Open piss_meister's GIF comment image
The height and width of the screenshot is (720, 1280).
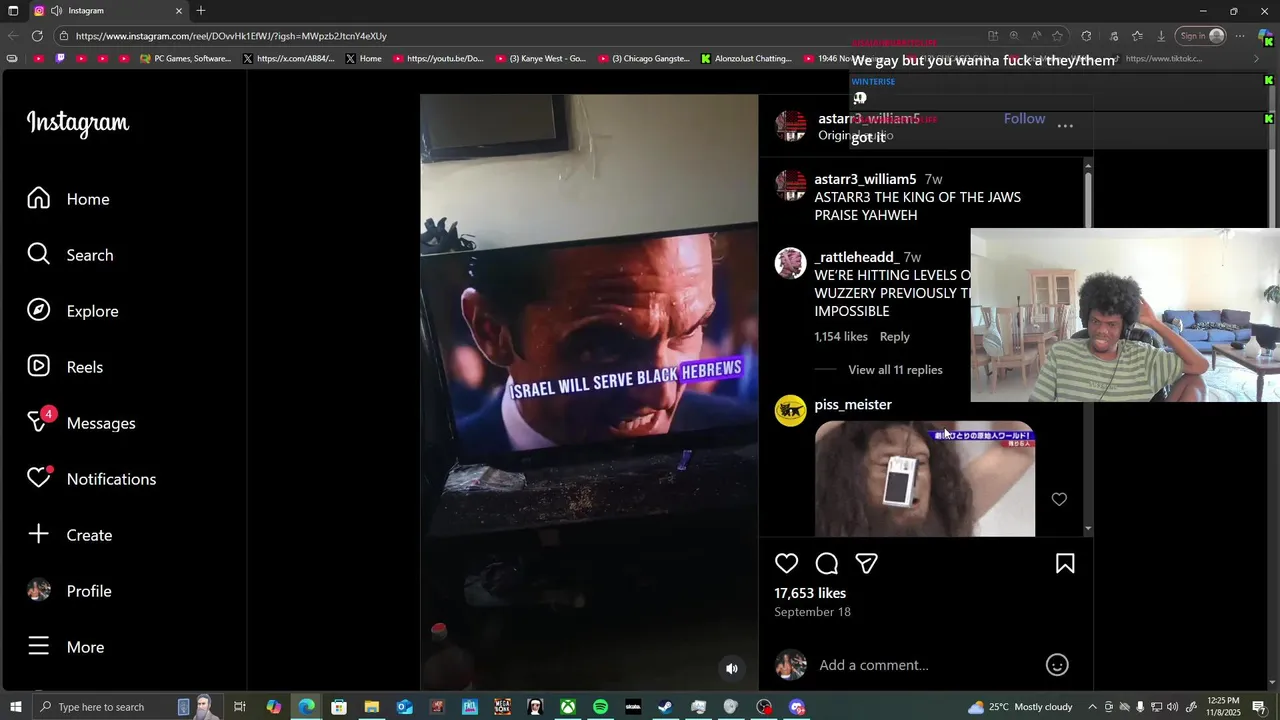pyautogui.click(x=925, y=479)
